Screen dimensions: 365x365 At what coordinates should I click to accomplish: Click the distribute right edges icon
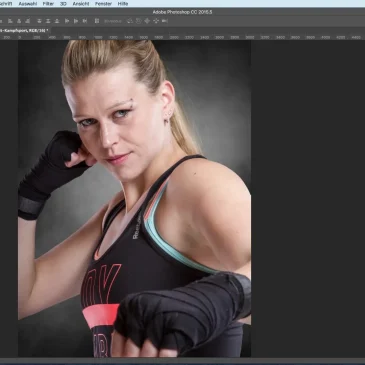[85, 21]
